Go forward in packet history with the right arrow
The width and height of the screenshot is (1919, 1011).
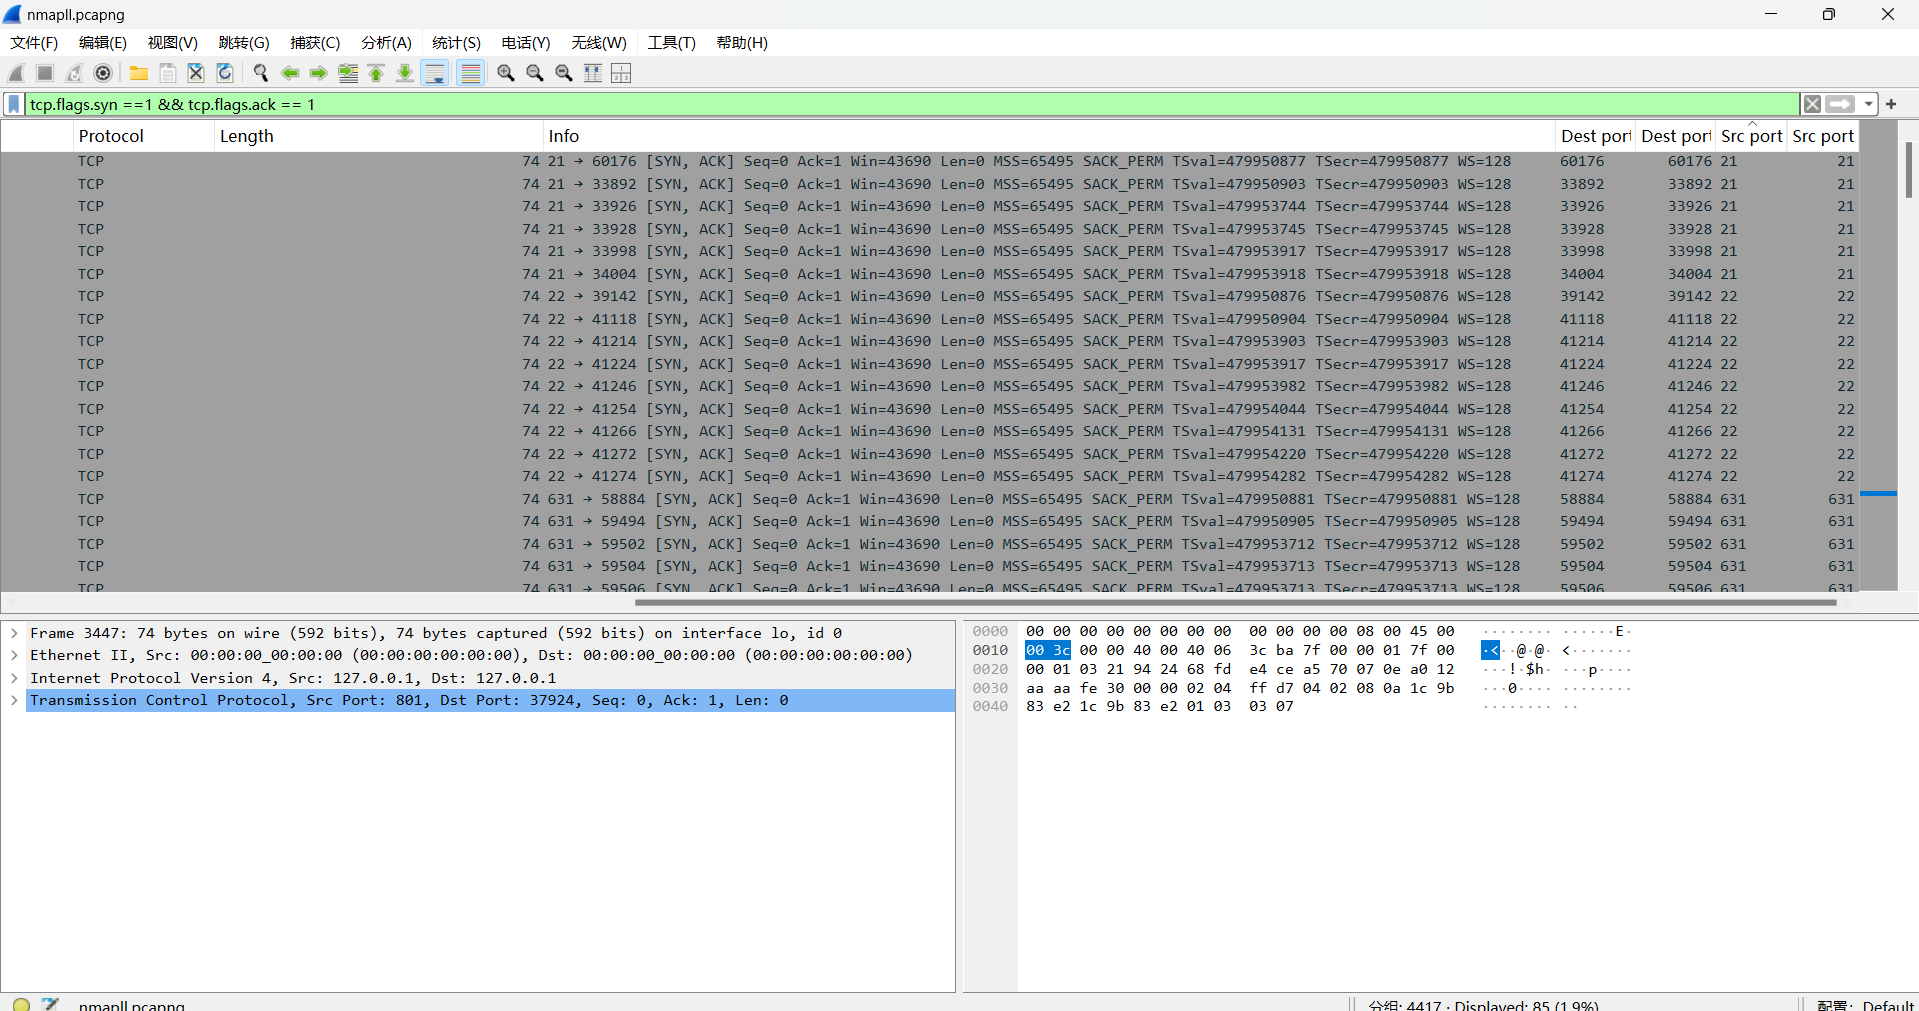point(319,73)
